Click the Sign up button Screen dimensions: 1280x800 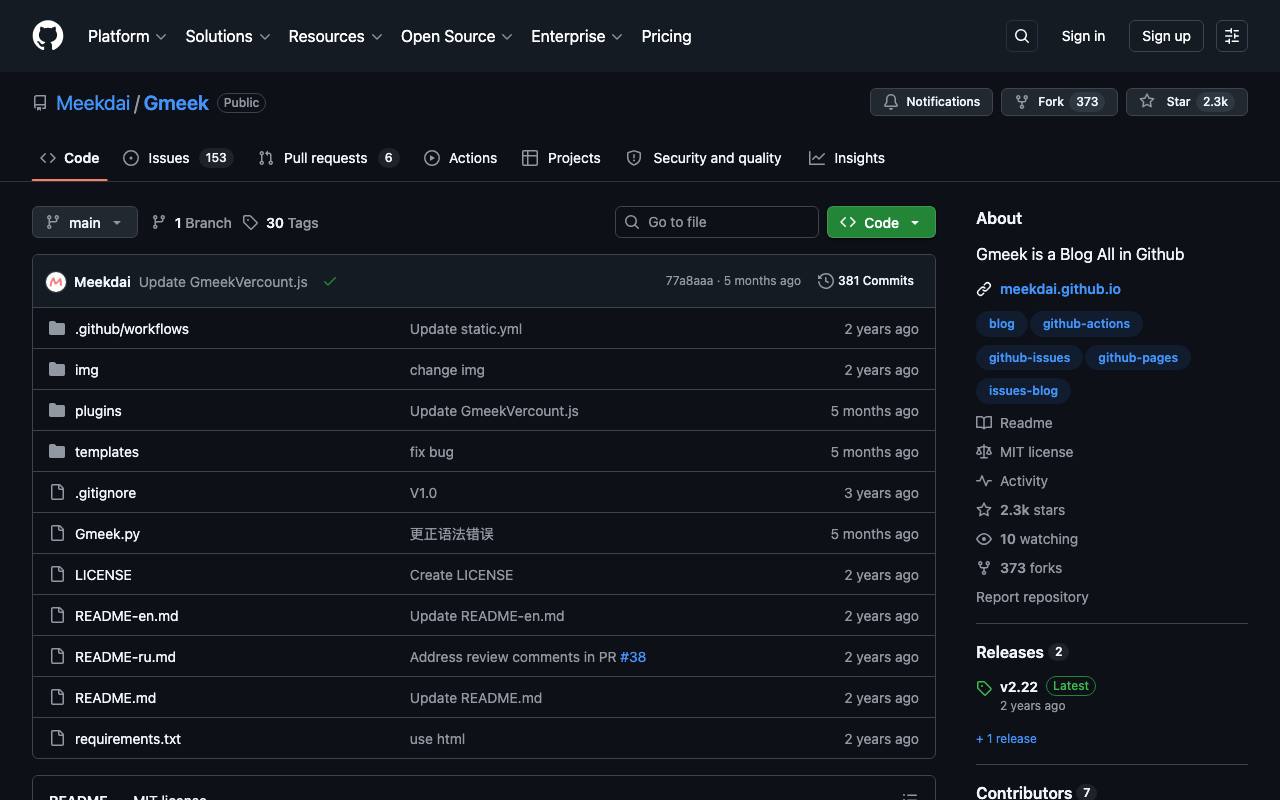coord(1166,36)
